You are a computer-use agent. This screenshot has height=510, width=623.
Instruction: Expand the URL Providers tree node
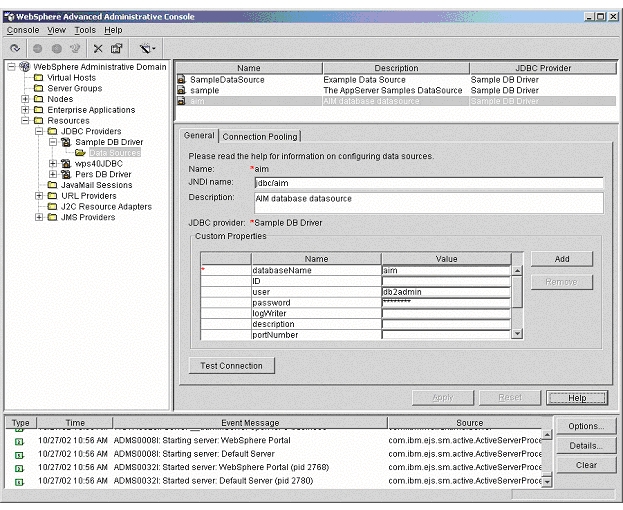point(39,195)
